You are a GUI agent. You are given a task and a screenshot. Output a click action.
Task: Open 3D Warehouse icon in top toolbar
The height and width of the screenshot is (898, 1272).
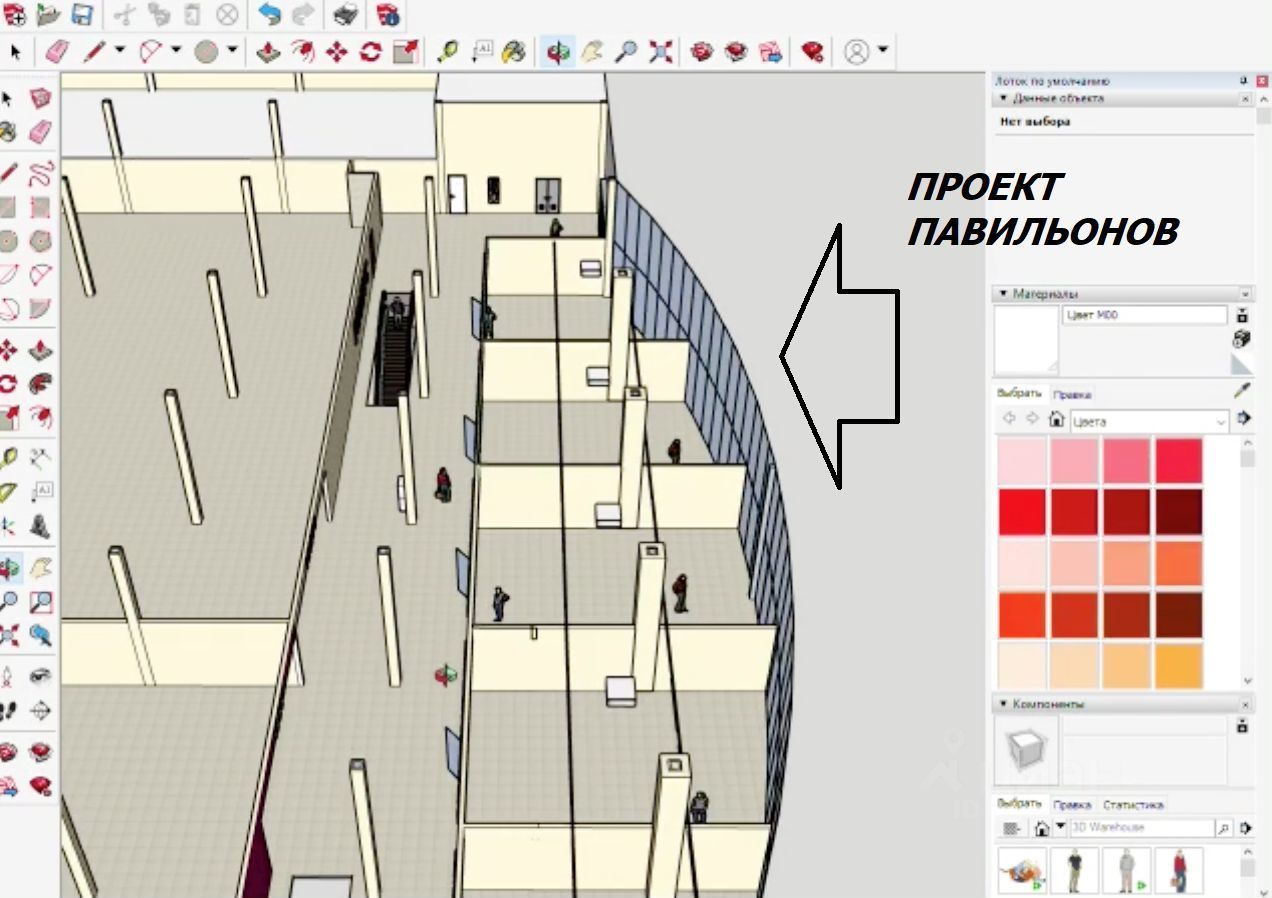[703, 51]
